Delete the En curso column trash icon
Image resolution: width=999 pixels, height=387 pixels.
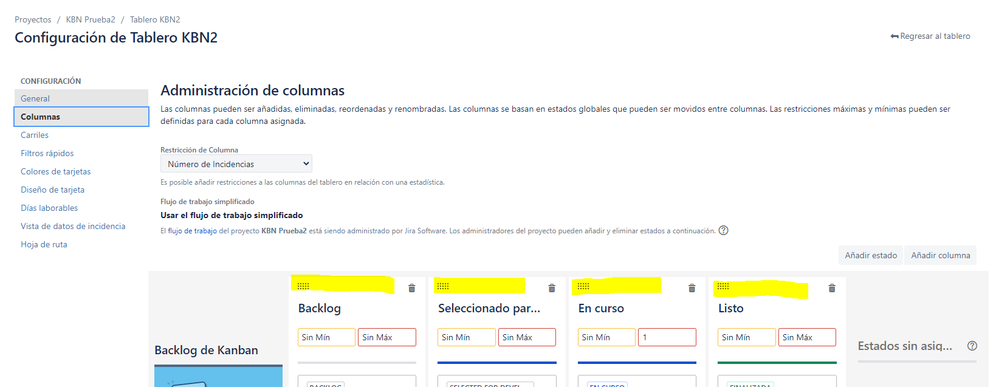(x=692, y=288)
